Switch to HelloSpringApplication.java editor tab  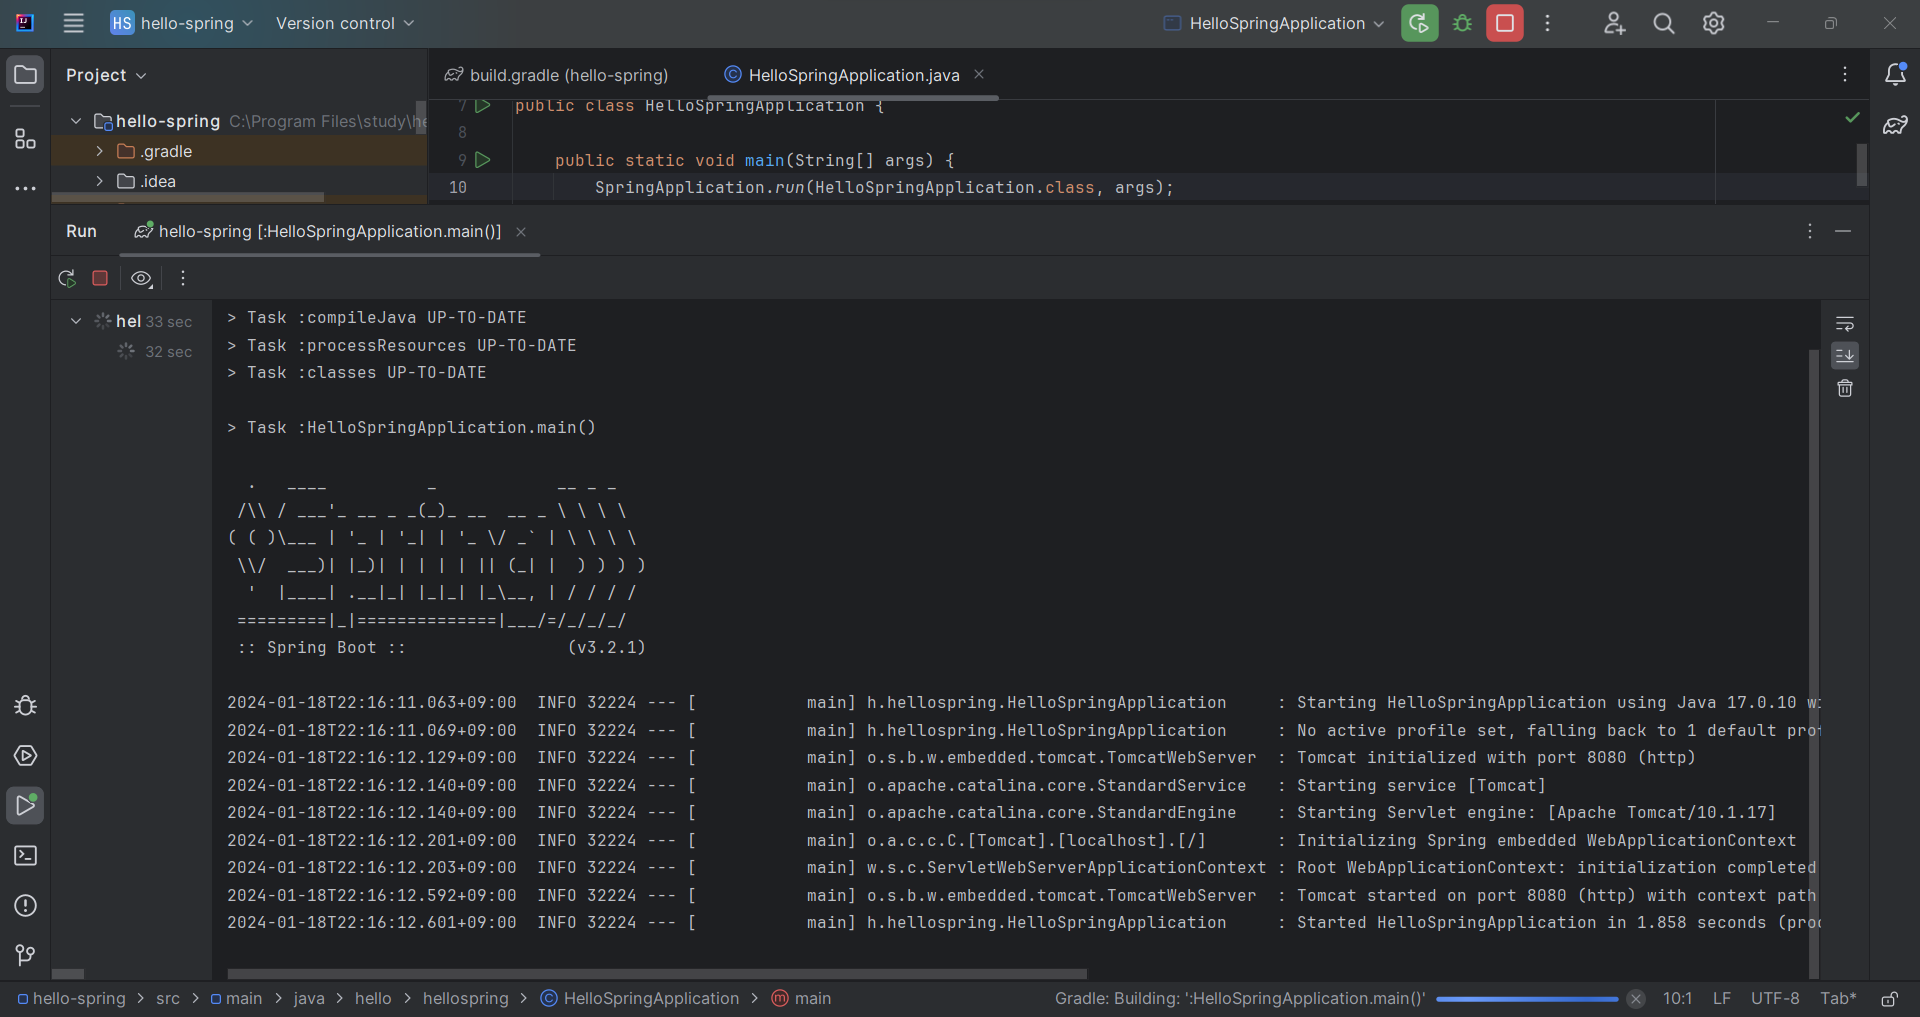853,75
